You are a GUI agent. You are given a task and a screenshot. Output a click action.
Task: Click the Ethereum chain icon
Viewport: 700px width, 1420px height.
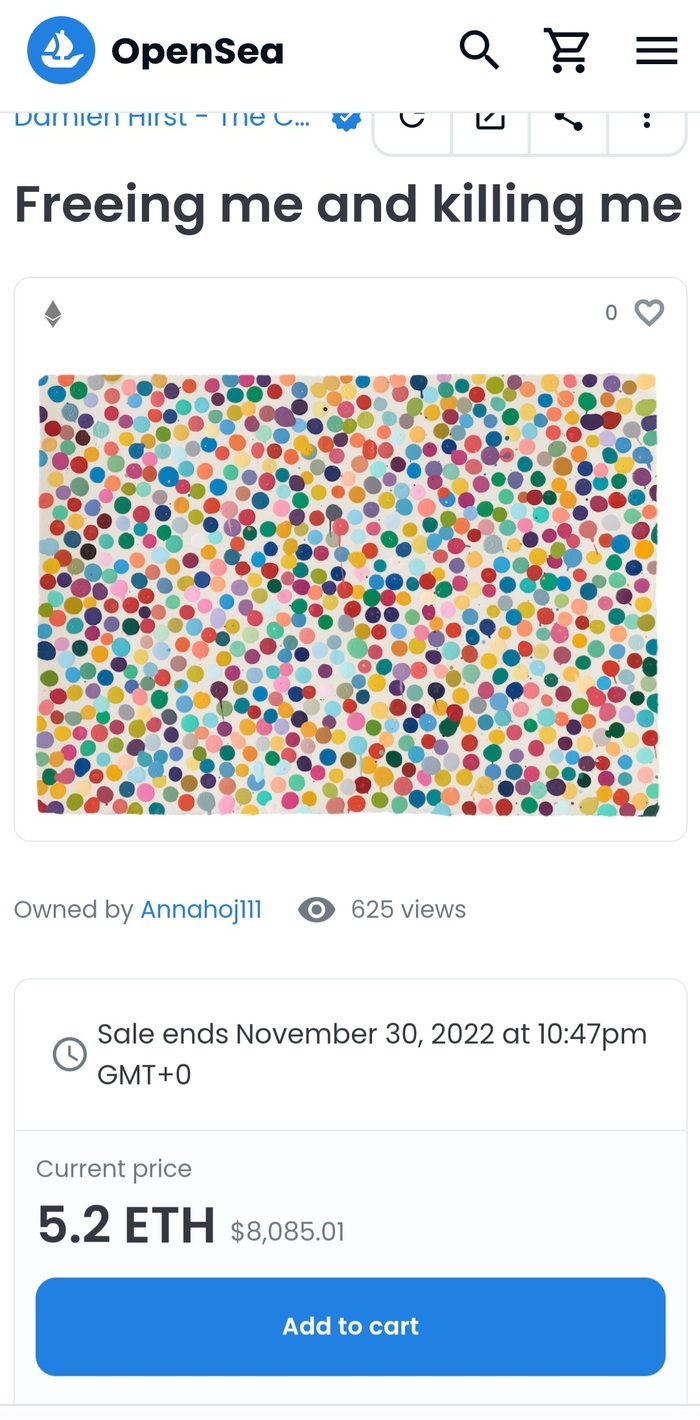click(53, 315)
